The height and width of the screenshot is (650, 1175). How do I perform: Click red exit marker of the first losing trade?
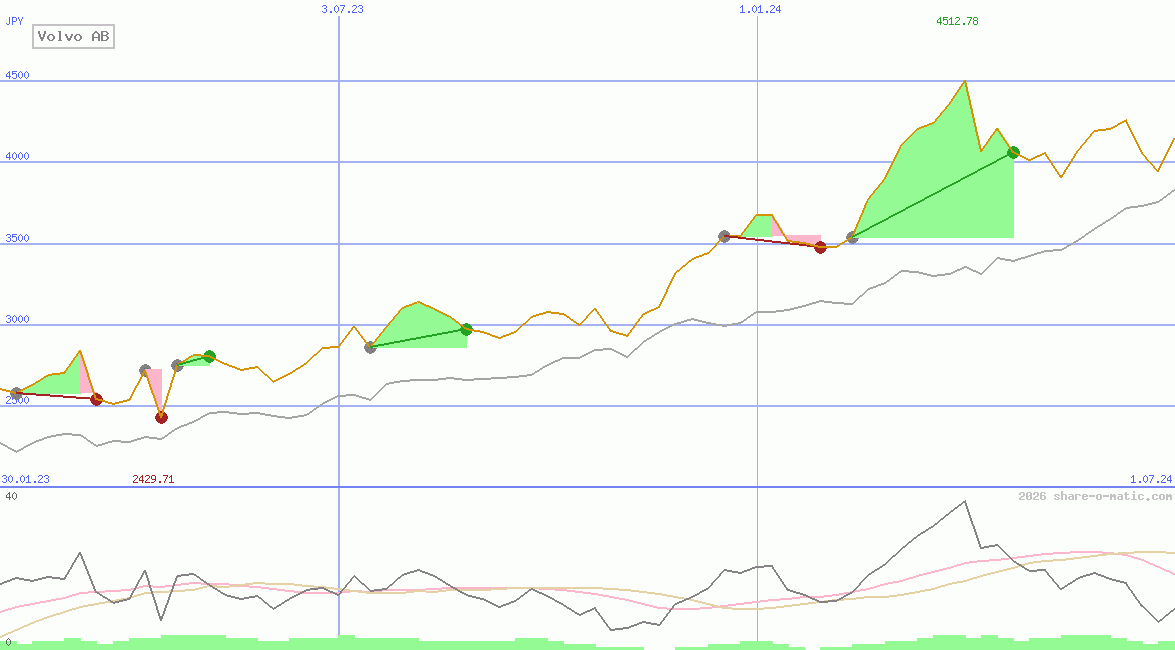96,399
